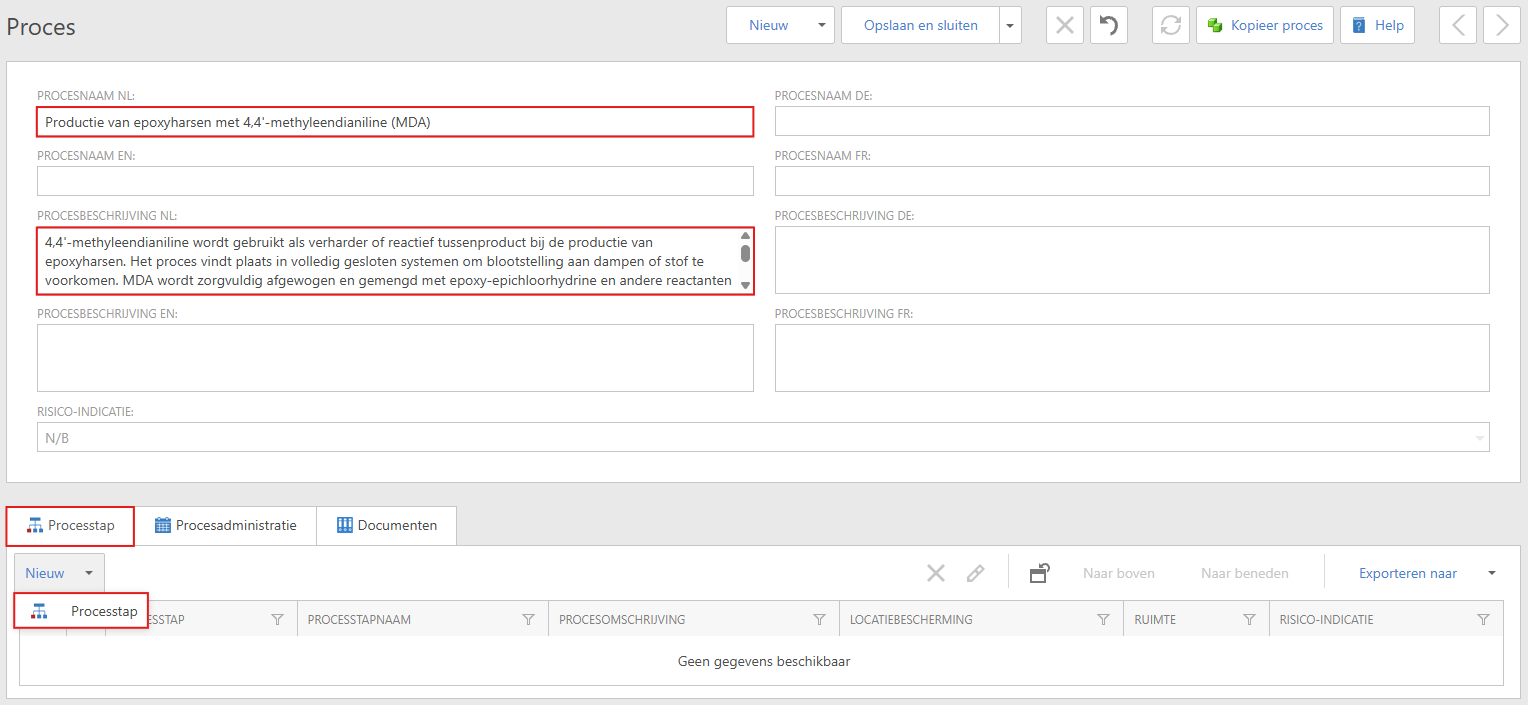Click the delete X icon above process step grid
This screenshot has height=705, width=1528.
[935, 573]
